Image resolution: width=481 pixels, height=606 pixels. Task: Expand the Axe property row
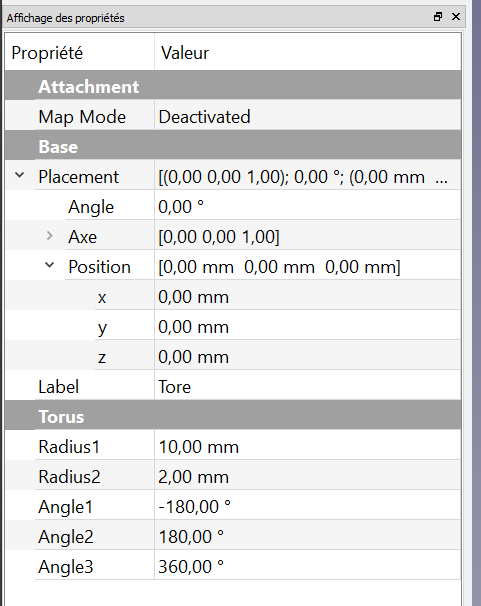[x=49, y=235]
